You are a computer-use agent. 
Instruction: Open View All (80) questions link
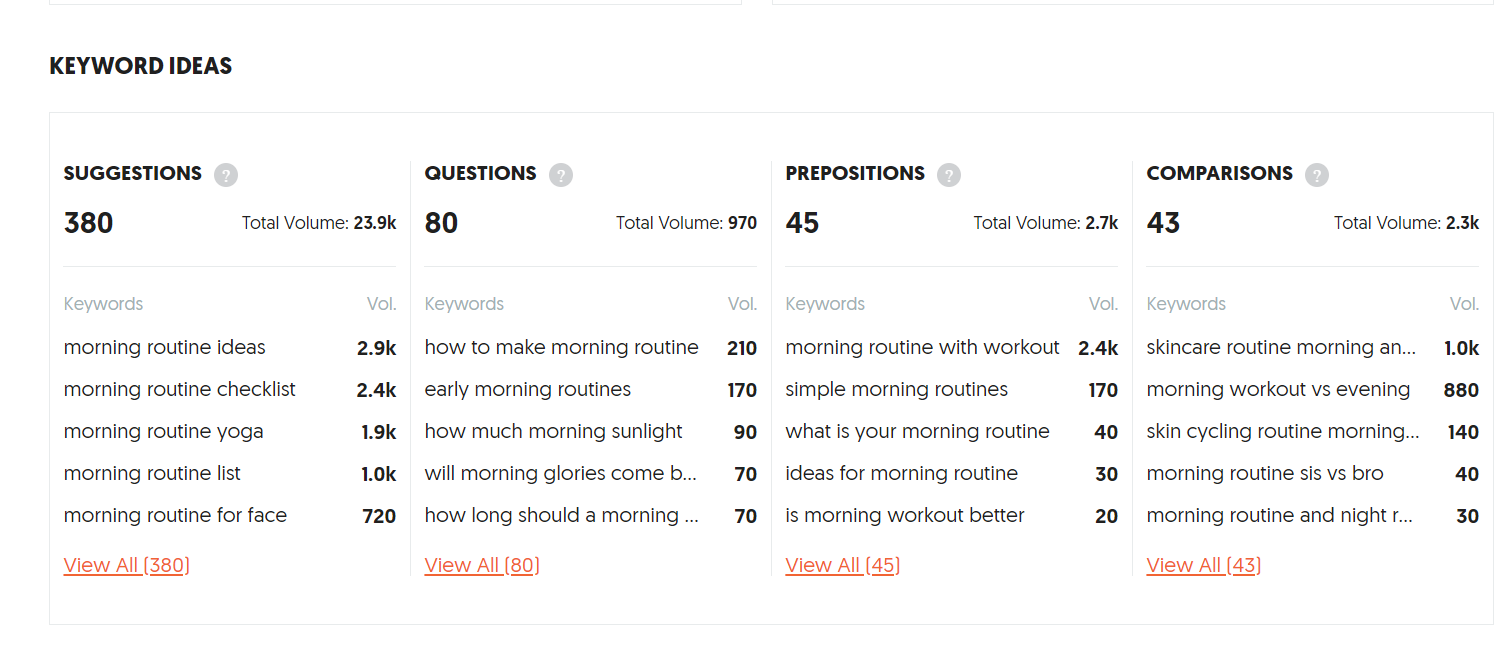click(x=482, y=565)
